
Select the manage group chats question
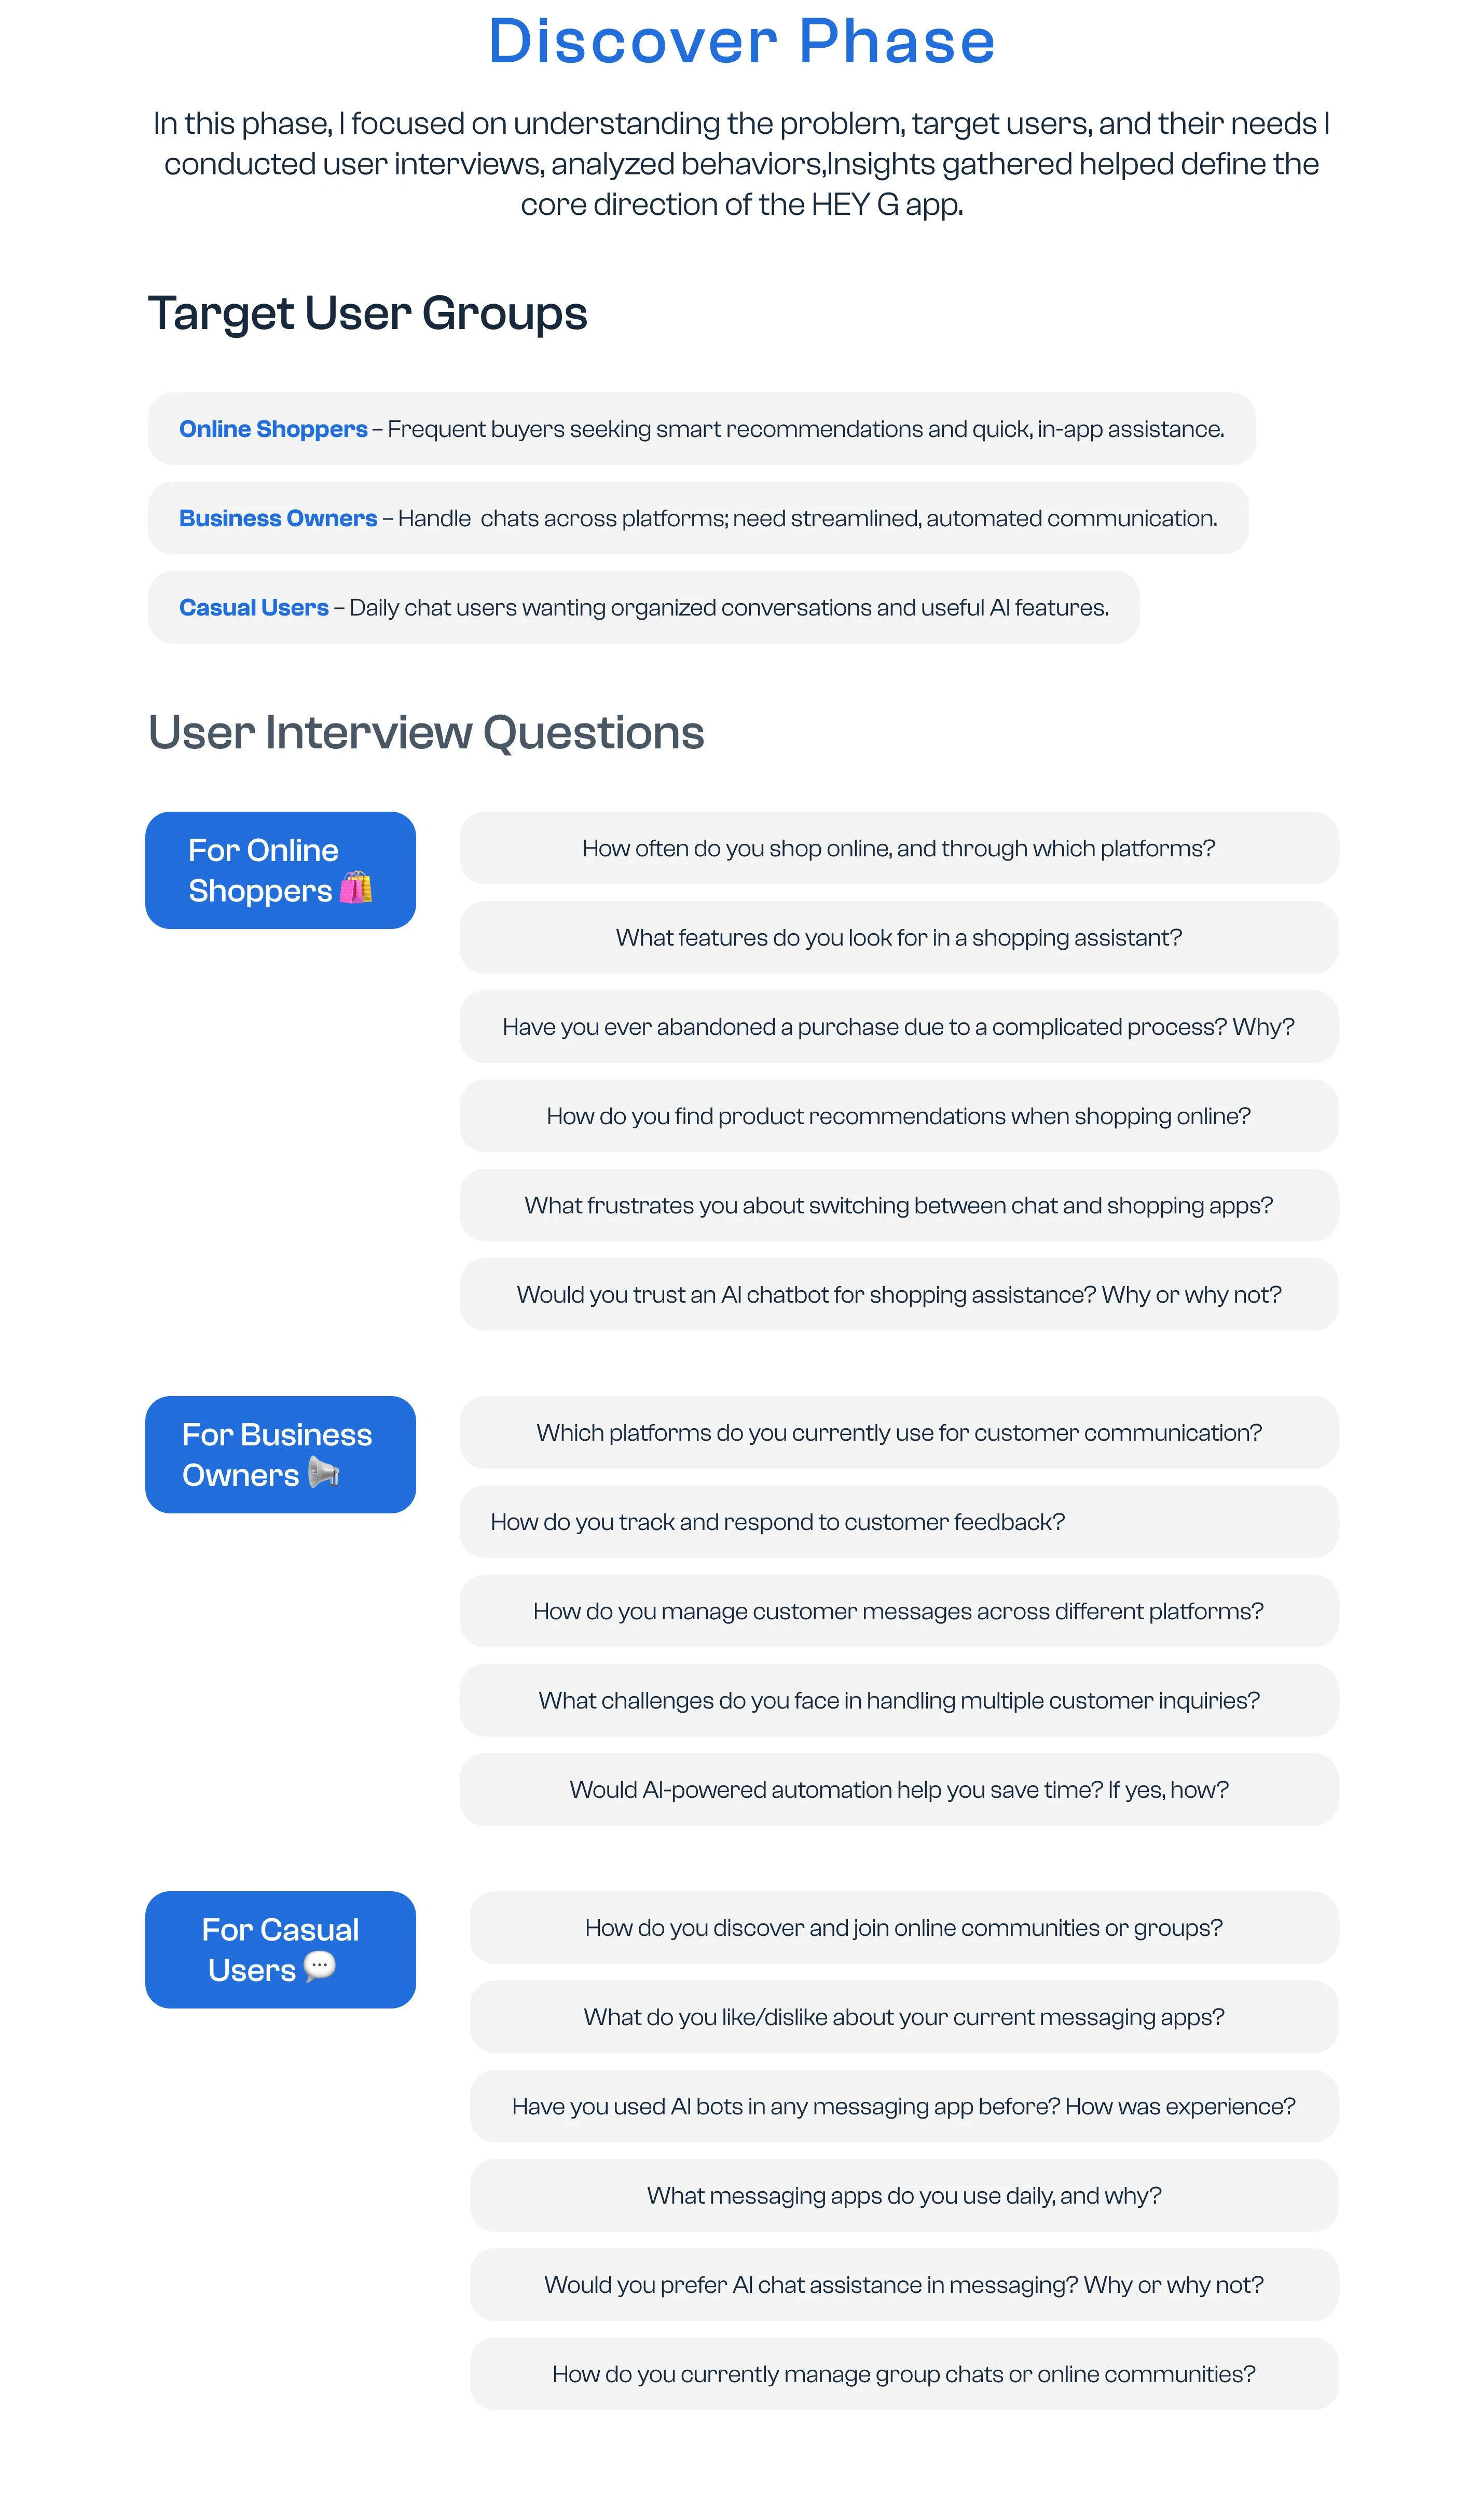(x=903, y=2374)
